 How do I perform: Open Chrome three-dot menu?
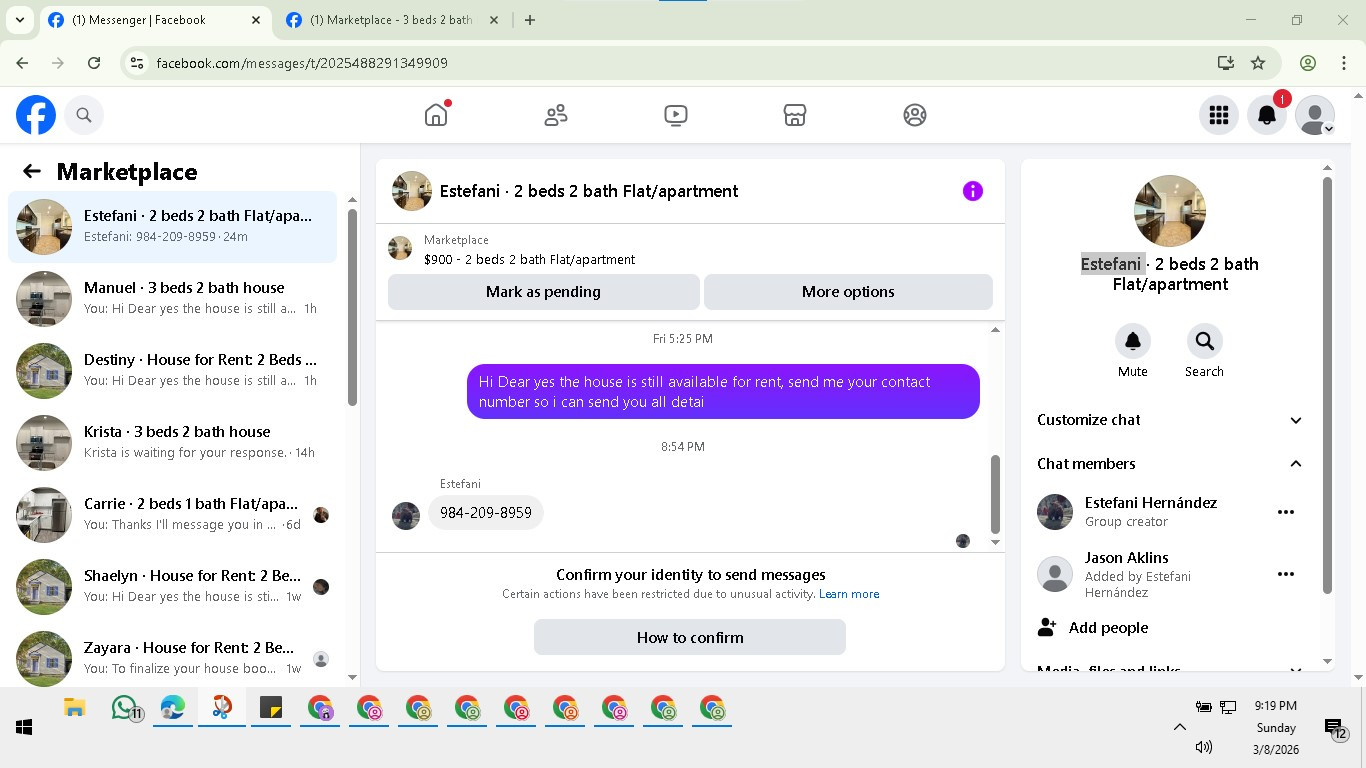click(x=1344, y=63)
